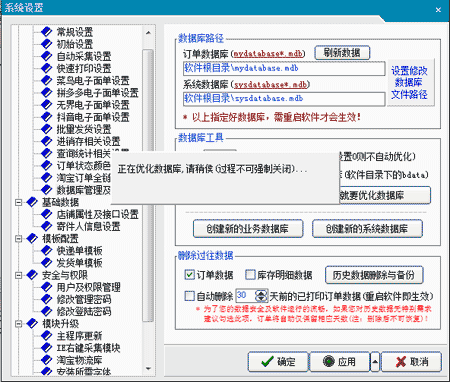Check the 库存明细数据 checkbox
This screenshot has height=382, width=450.
250,275
